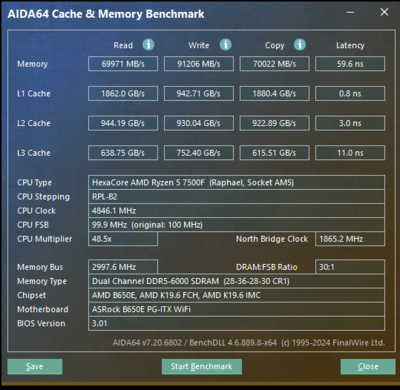The image size is (400, 390).
Task: Click the Motherboard ASRock B650E PG-ITX field
Action: tap(236, 309)
